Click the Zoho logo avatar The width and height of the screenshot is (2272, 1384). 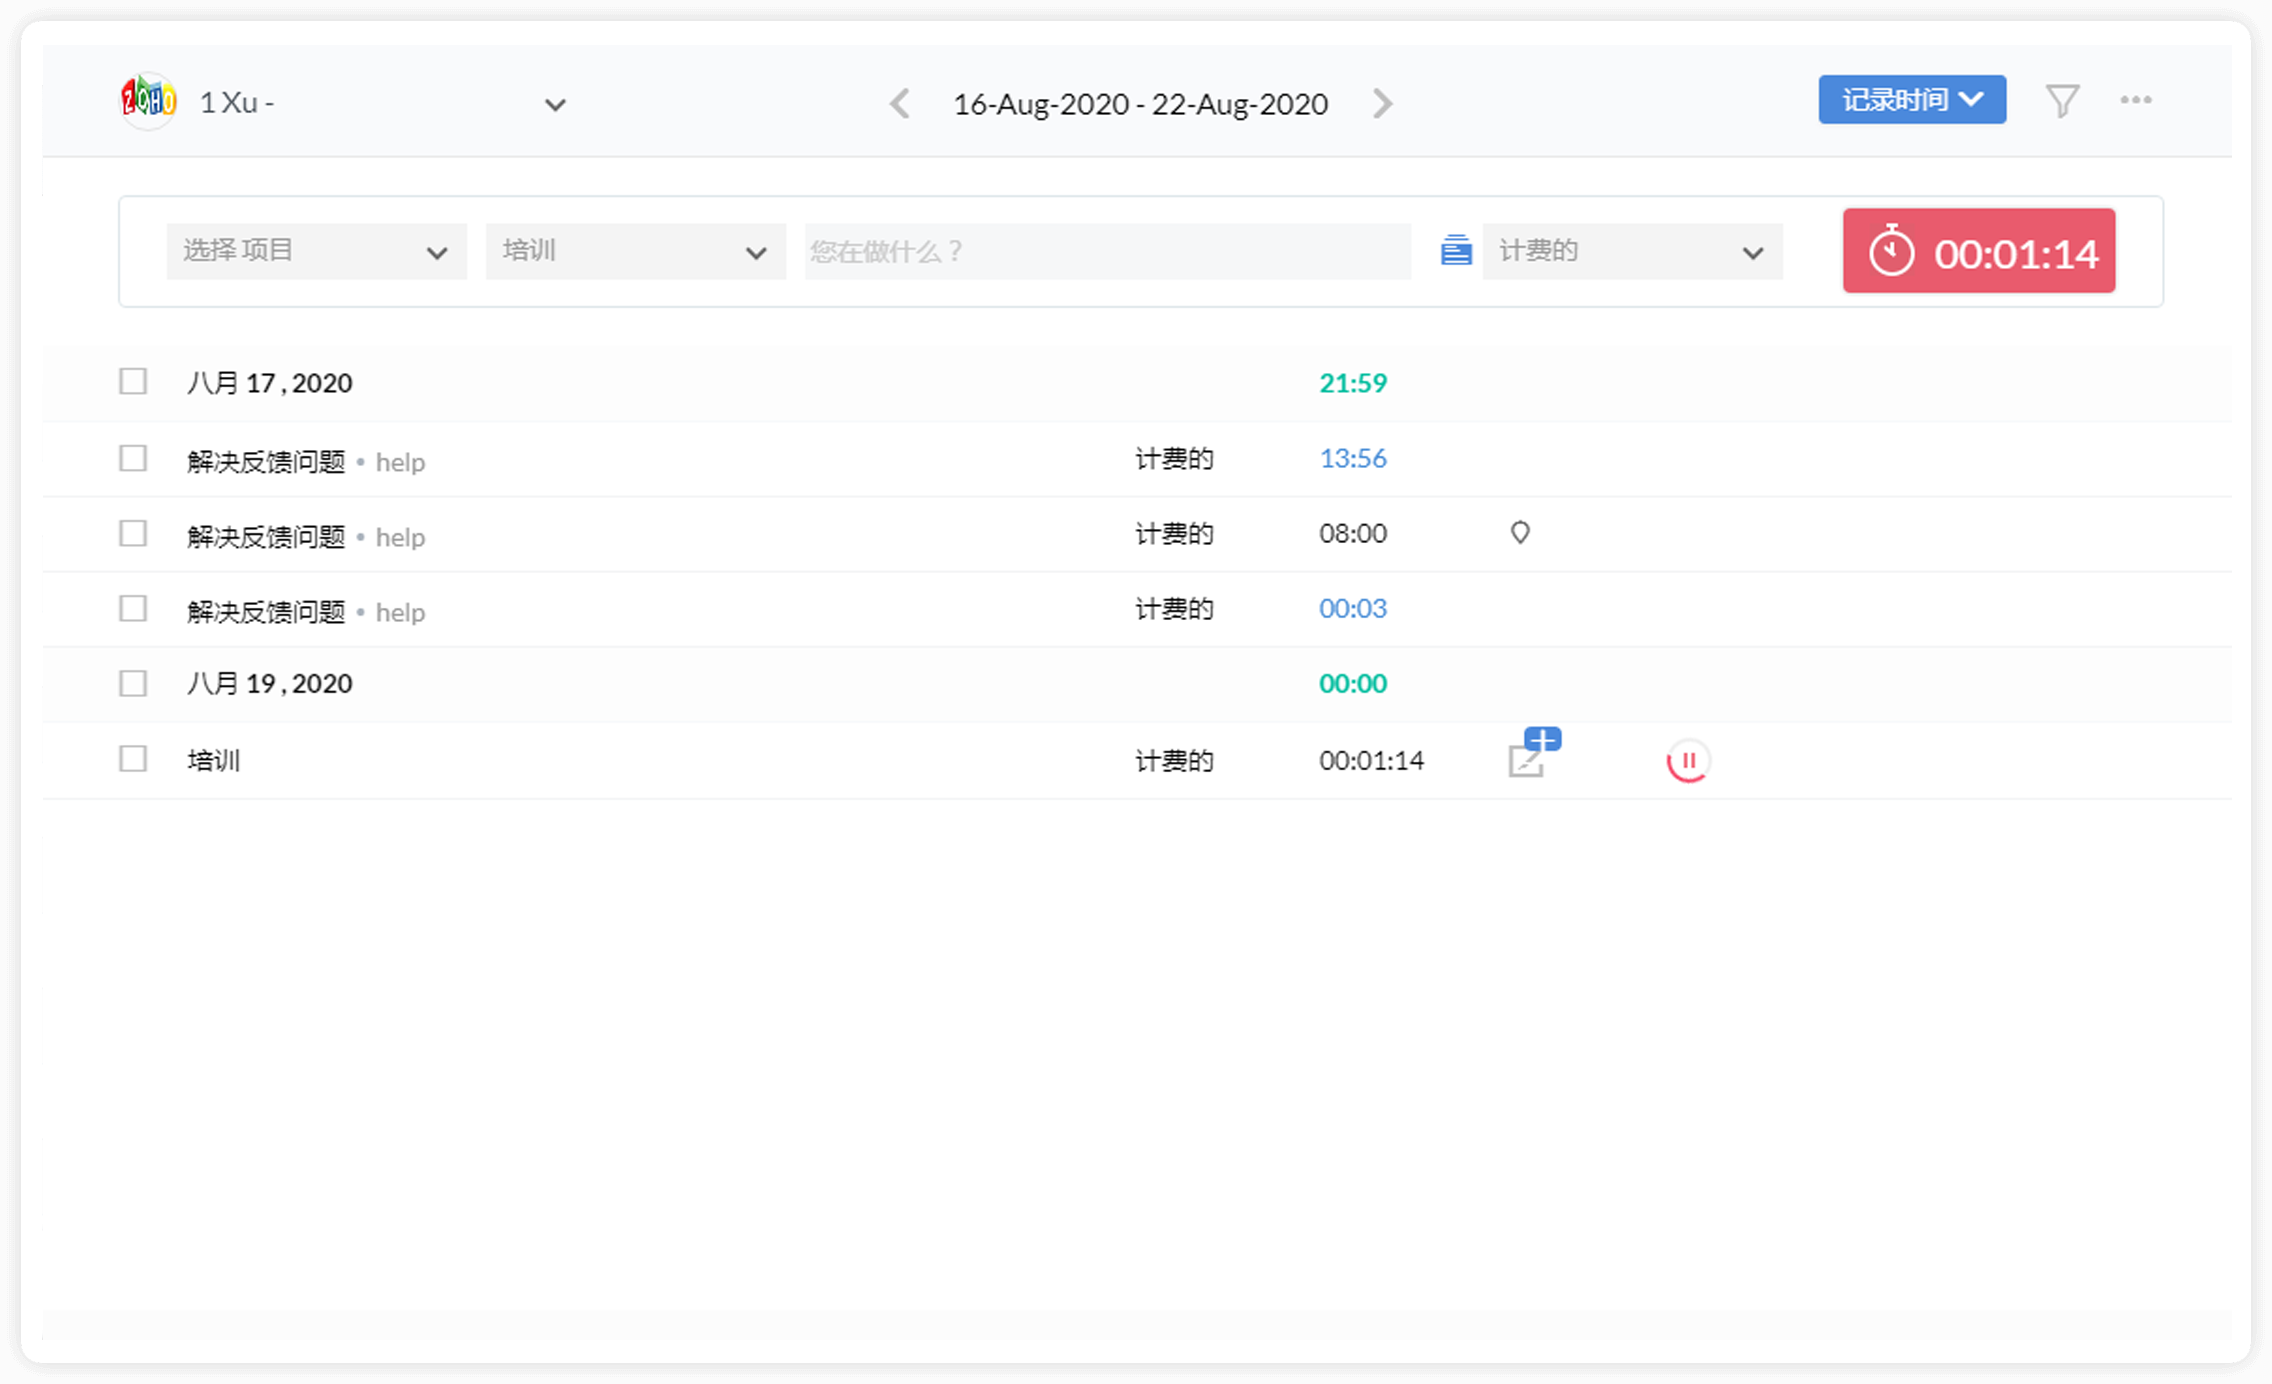148,101
